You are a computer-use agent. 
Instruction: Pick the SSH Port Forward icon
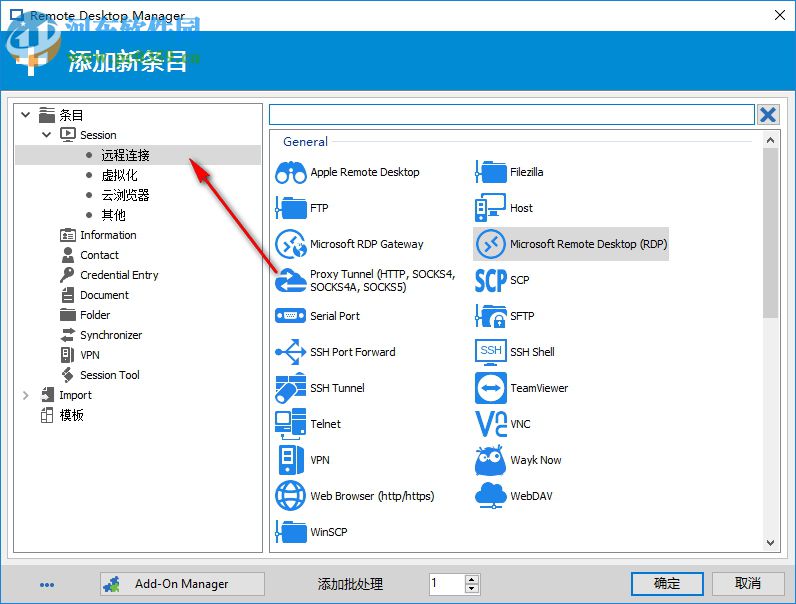[290, 352]
